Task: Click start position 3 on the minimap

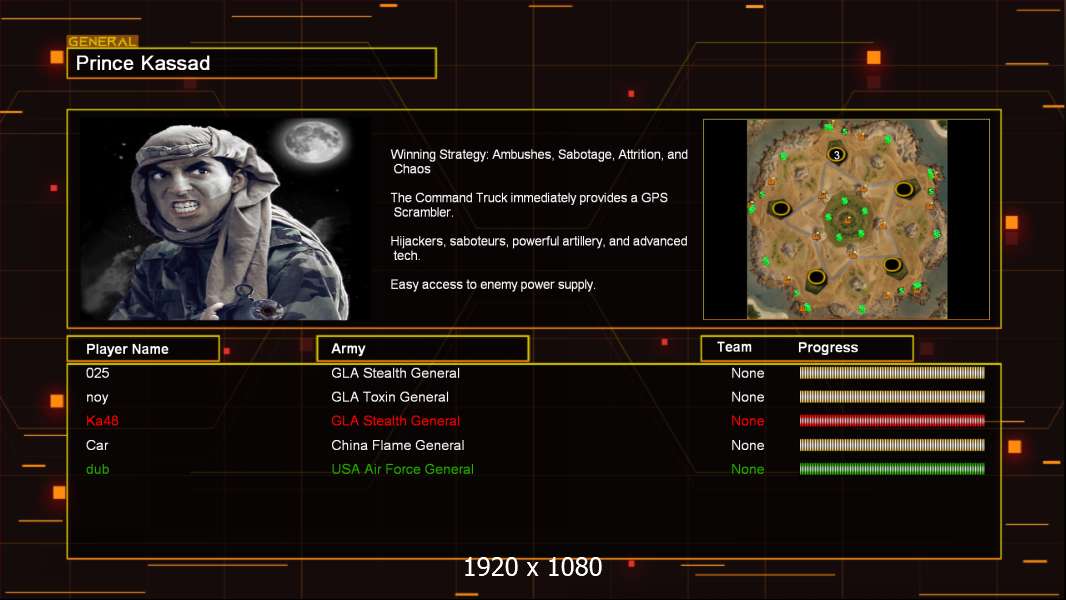Action: [837, 154]
